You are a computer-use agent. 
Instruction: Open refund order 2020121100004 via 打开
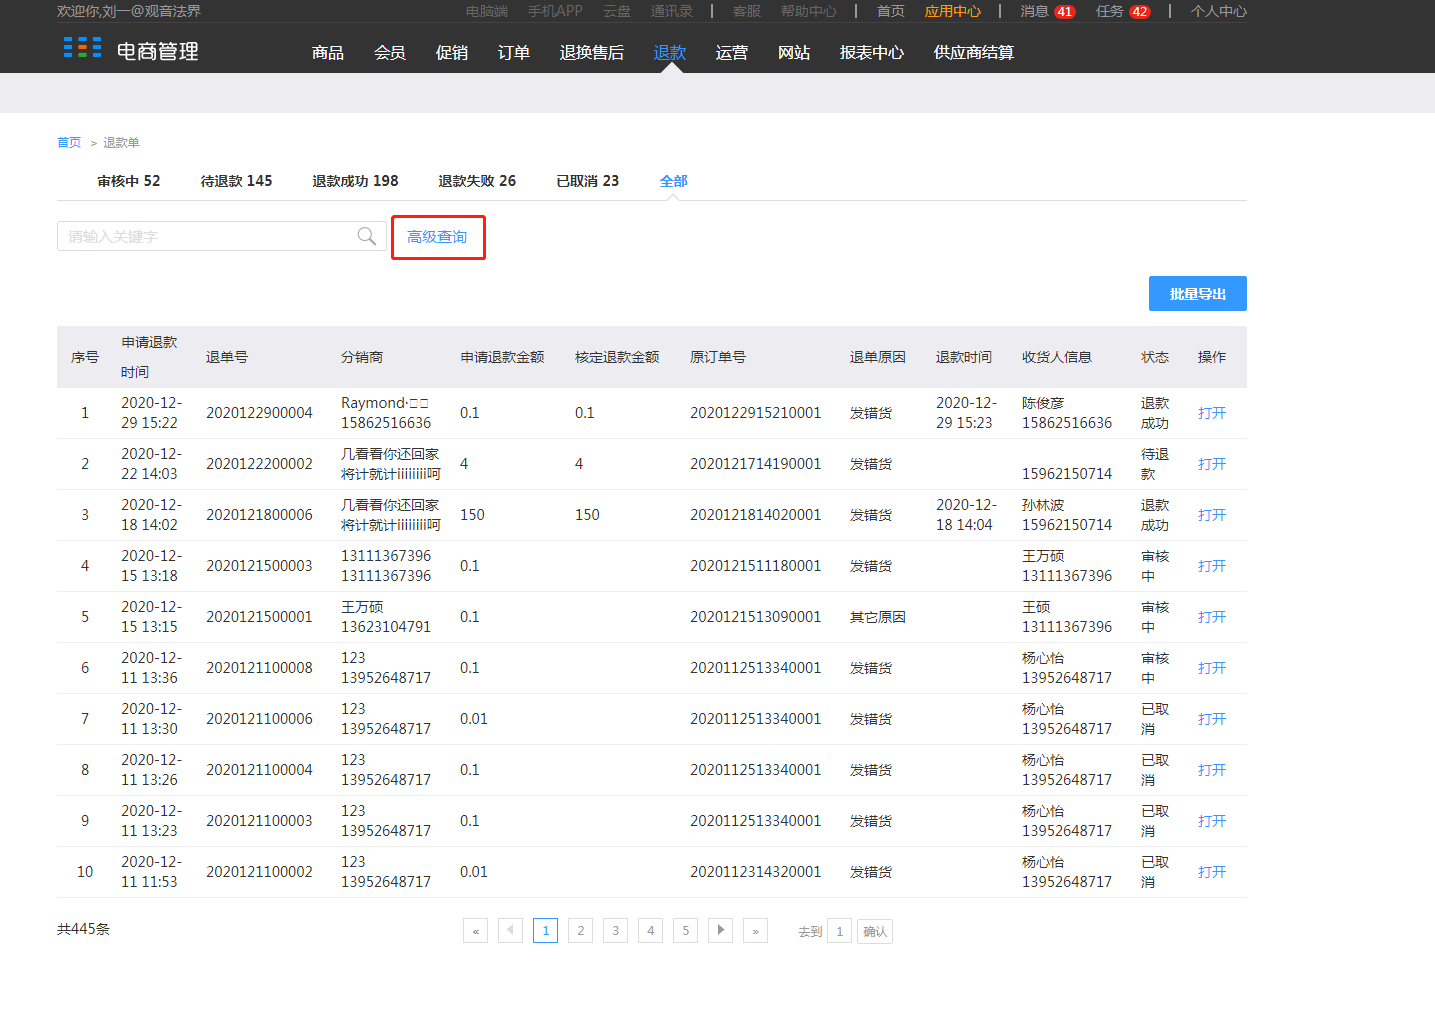[1212, 770]
